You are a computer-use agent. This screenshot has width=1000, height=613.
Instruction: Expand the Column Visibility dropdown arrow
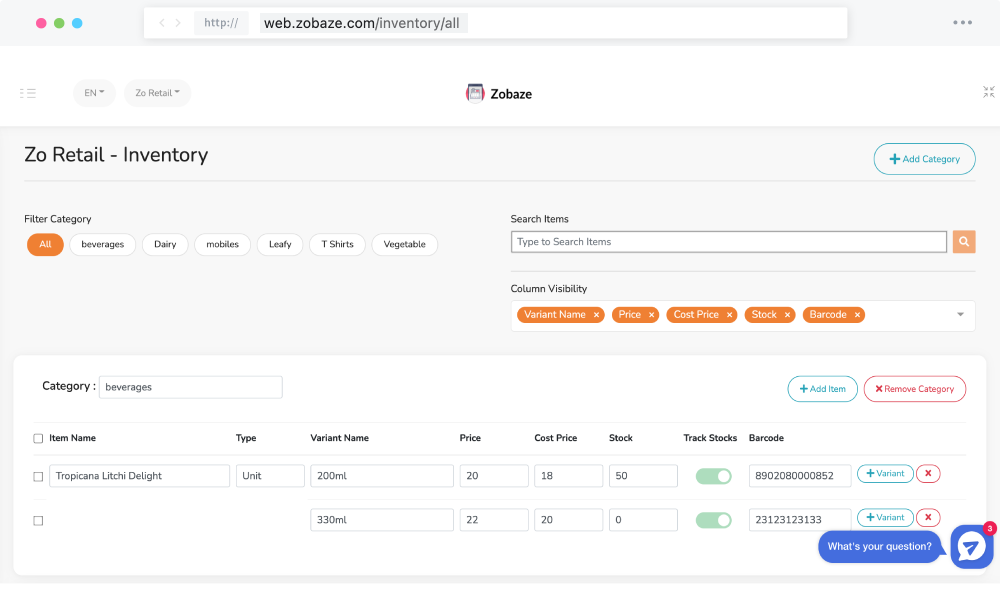click(960, 314)
